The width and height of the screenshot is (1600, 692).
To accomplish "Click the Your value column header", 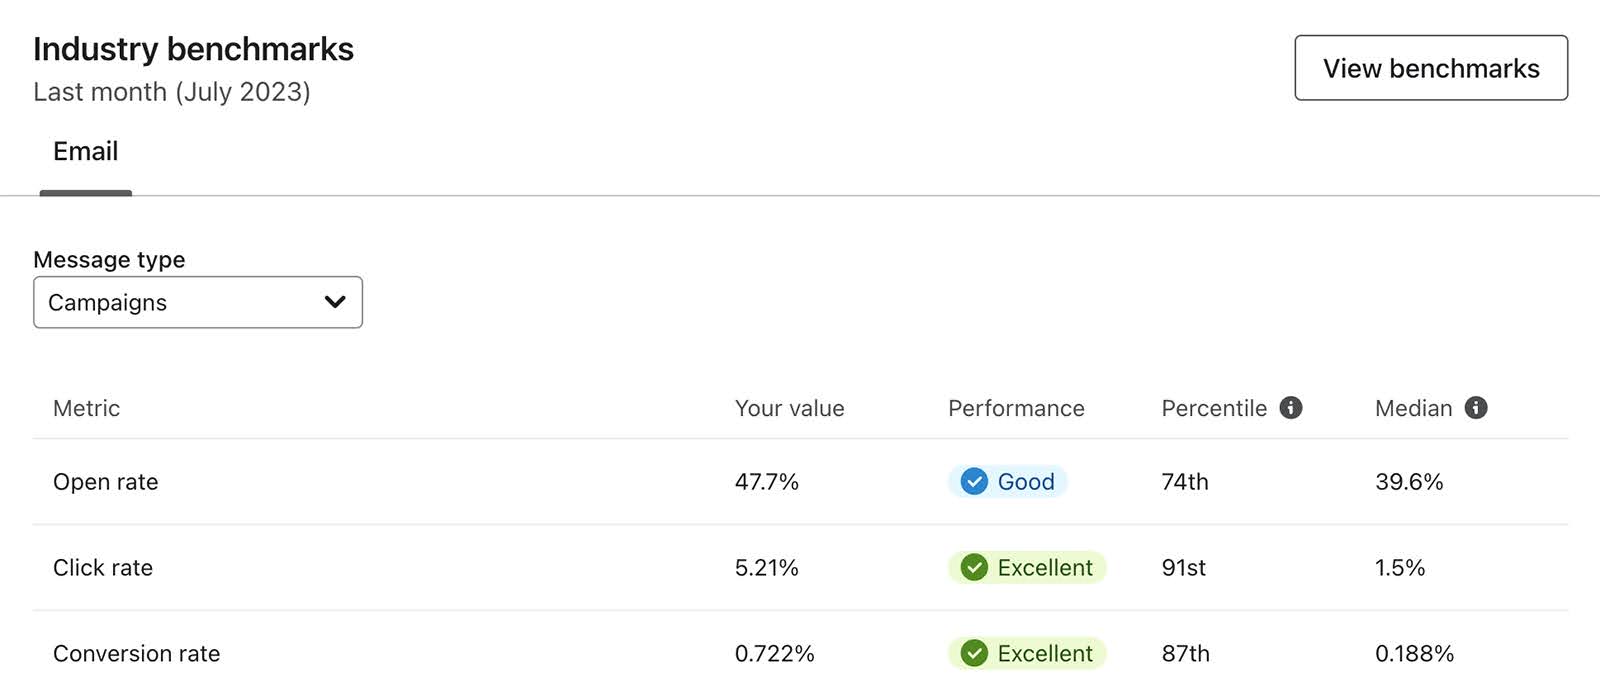I will point(789,408).
